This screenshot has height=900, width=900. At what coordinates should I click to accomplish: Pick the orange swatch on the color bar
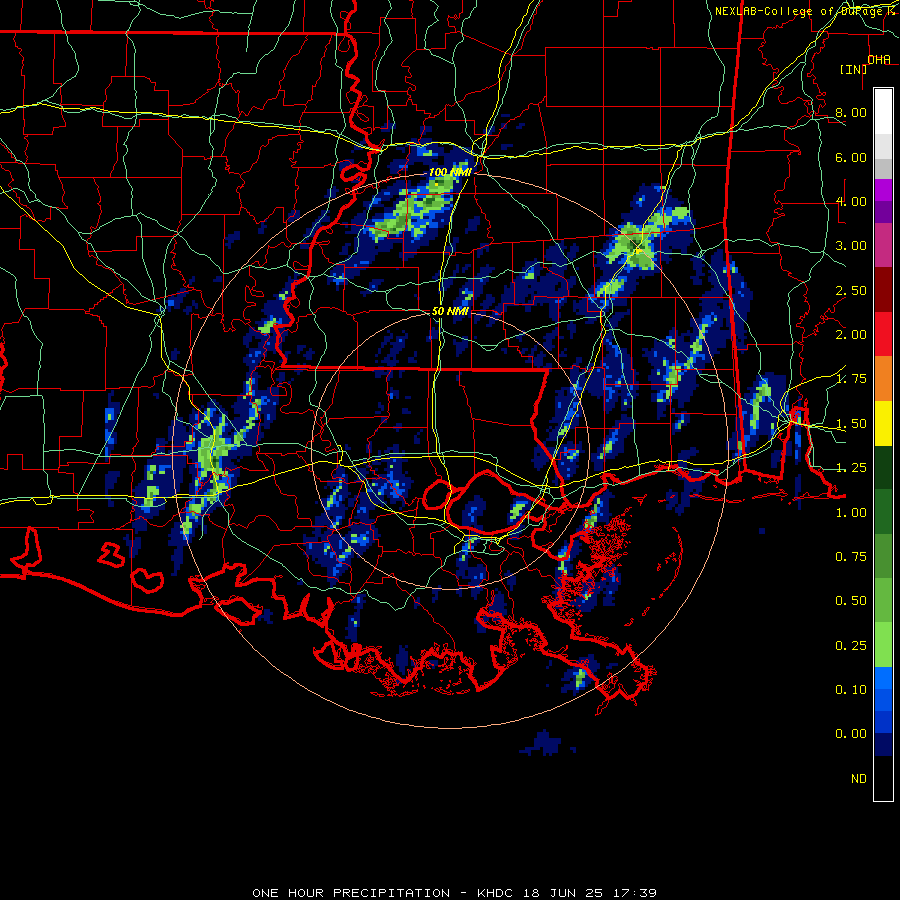(883, 379)
